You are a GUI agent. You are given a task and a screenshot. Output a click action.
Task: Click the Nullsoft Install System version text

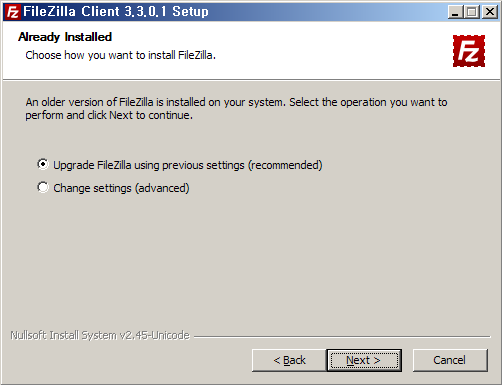(x=100, y=335)
